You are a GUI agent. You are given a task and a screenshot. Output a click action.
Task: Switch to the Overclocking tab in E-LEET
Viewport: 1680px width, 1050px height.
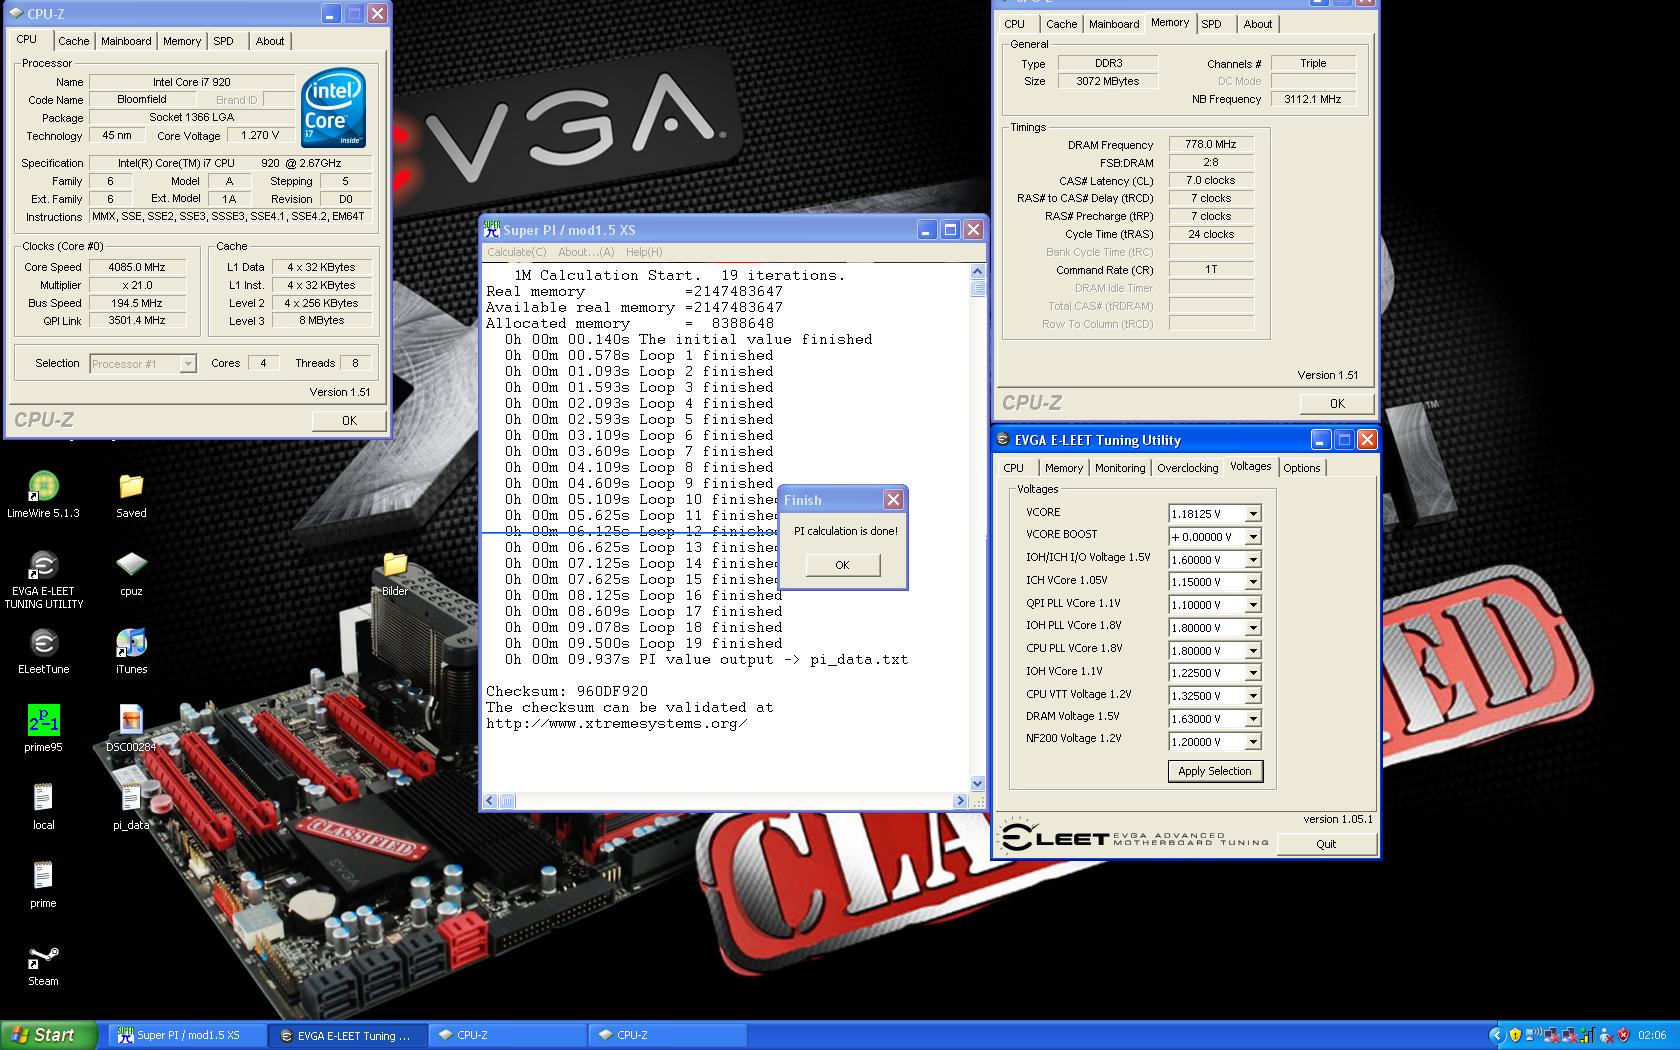pyautogui.click(x=1187, y=468)
